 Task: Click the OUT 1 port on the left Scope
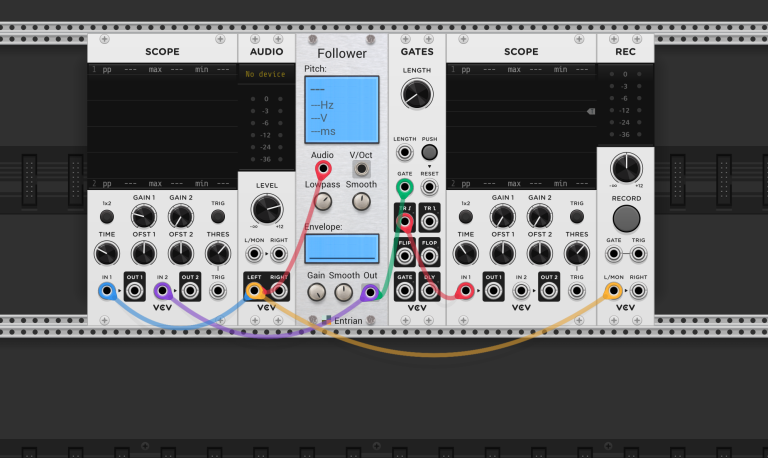134,291
